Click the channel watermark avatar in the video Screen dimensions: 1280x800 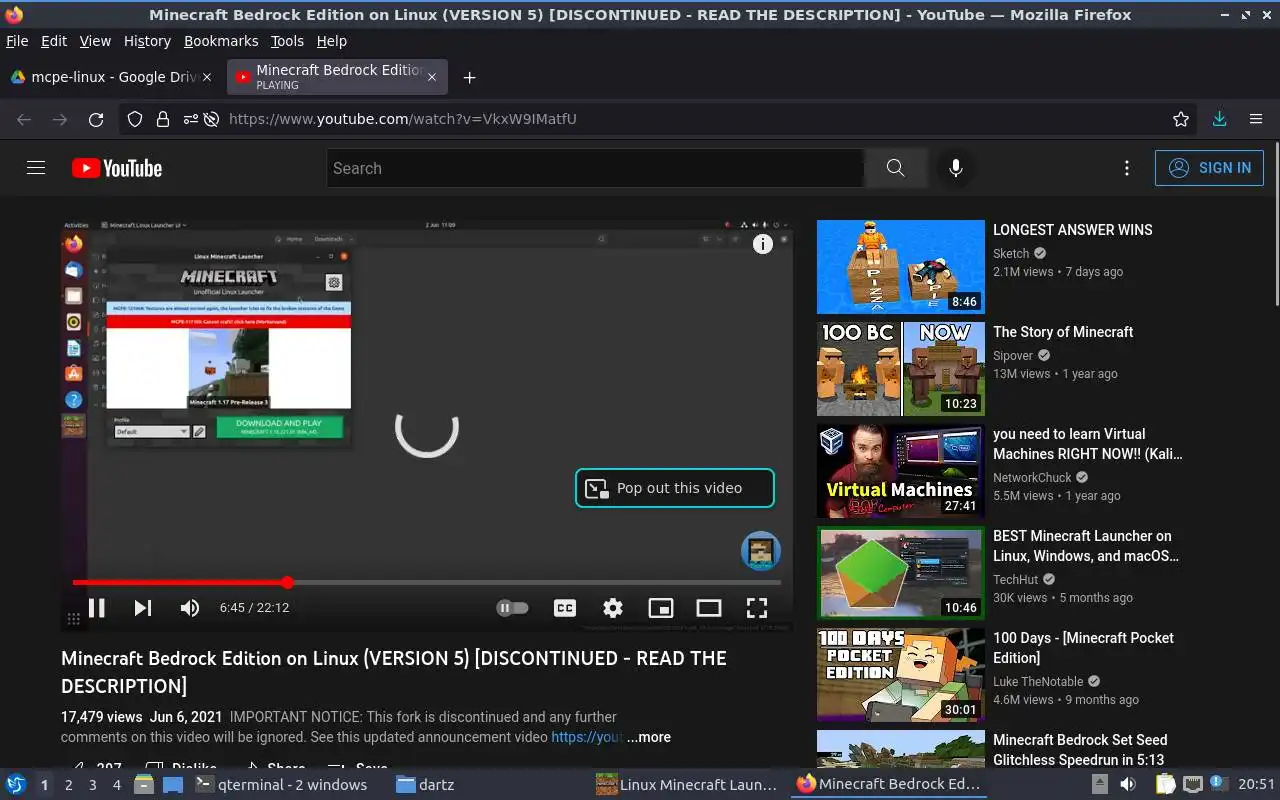760,551
